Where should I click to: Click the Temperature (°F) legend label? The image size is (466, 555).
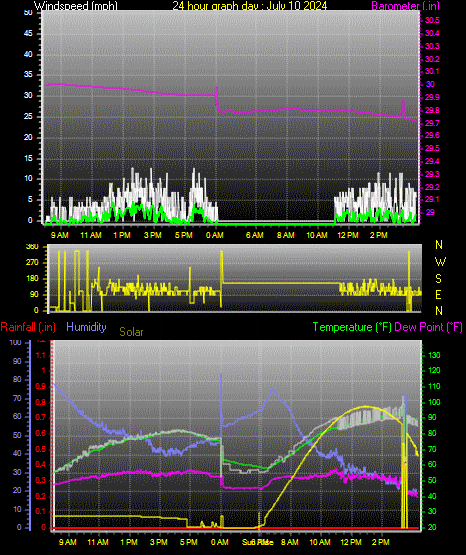pos(352,327)
